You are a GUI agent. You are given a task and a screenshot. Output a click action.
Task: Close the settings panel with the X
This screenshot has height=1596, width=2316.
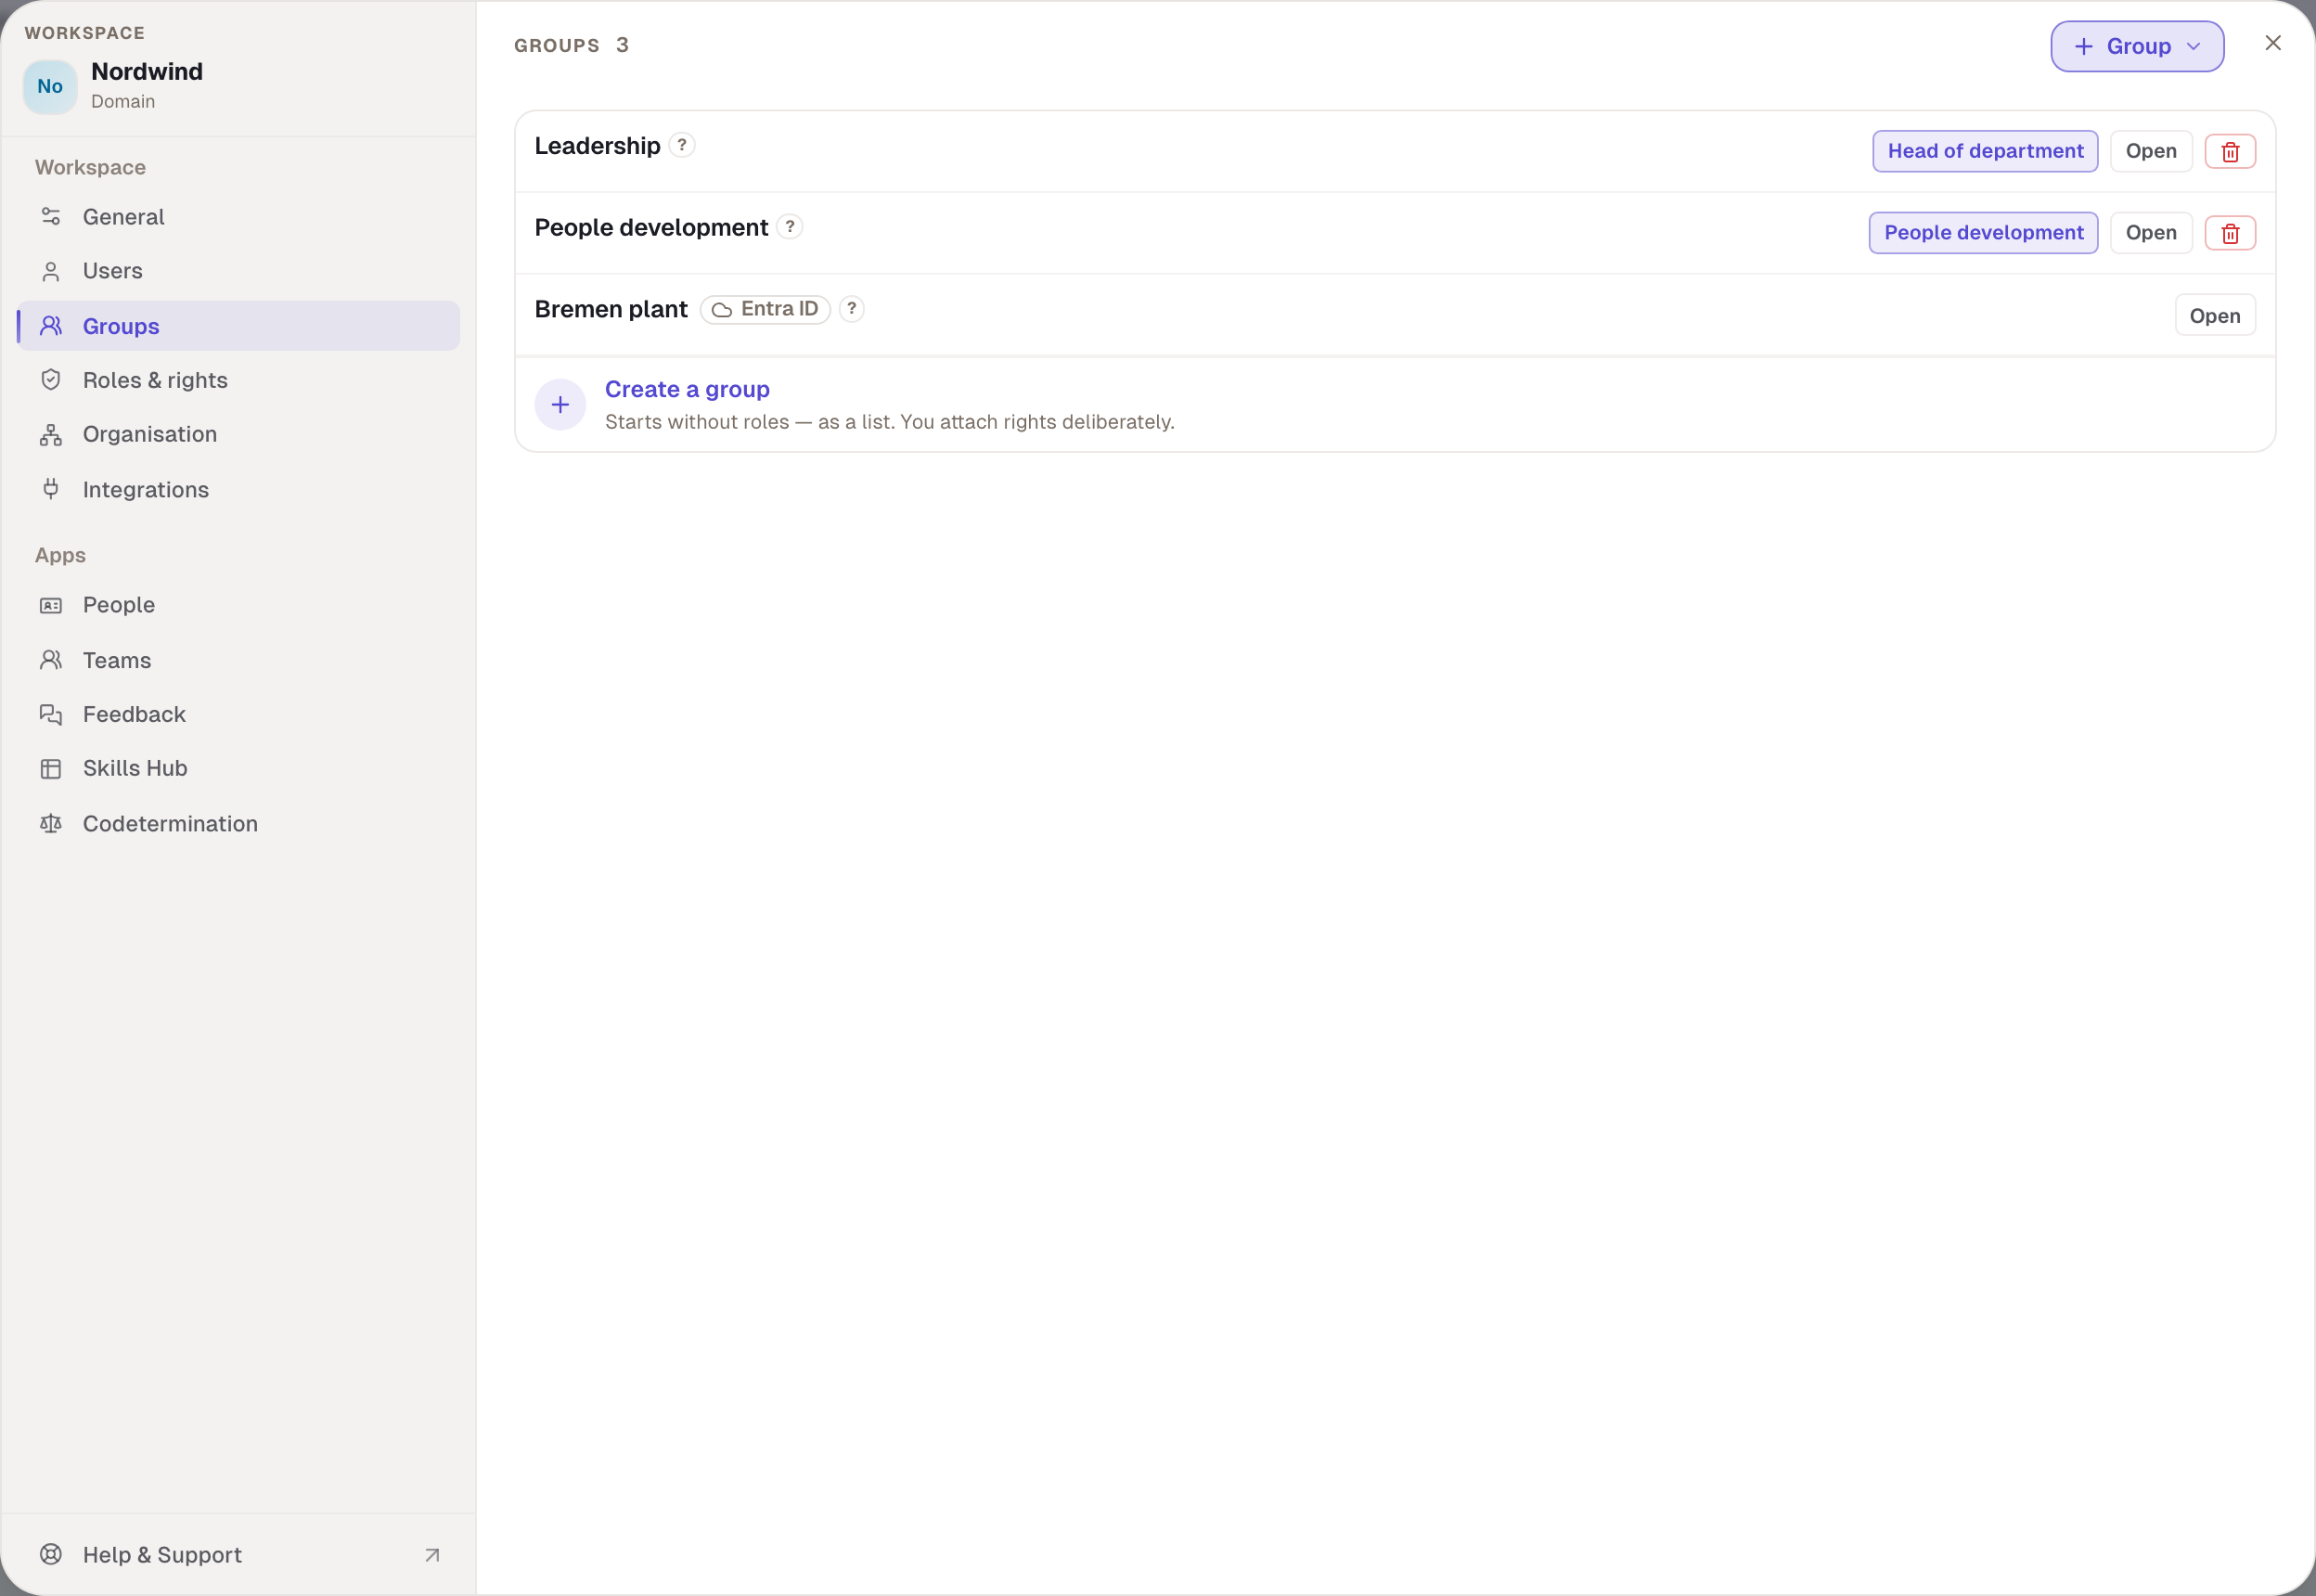(x=2273, y=43)
